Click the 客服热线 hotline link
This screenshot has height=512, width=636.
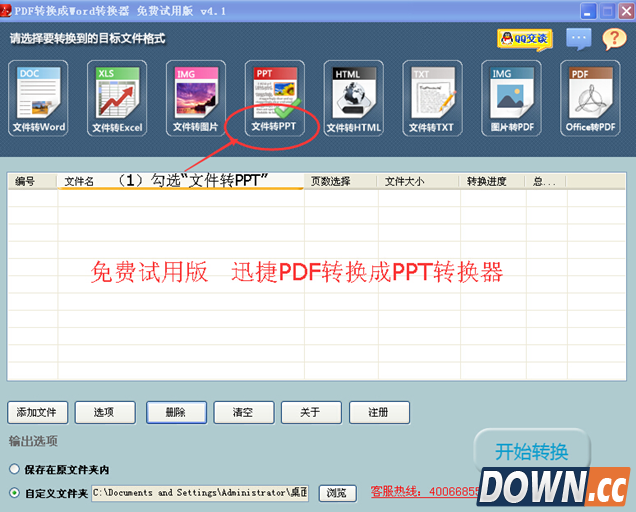pyautogui.click(x=425, y=492)
